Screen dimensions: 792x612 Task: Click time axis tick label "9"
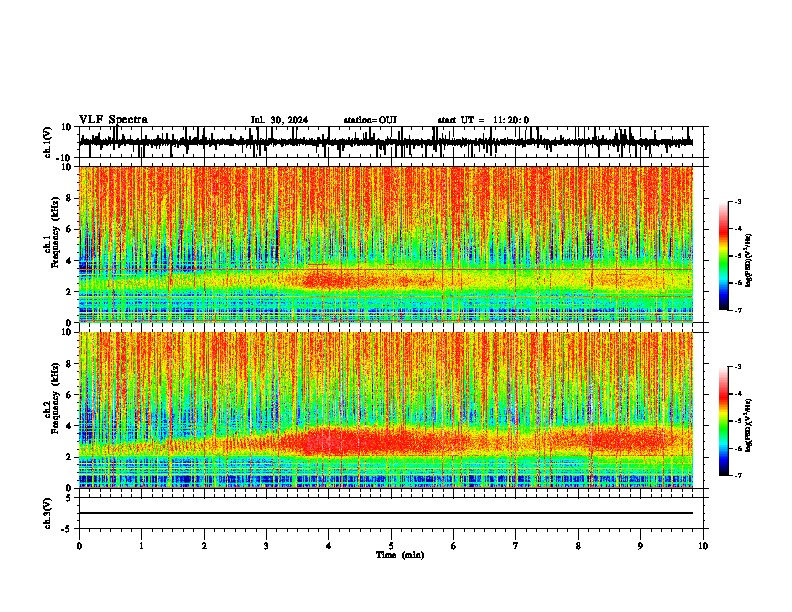click(x=640, y=546)
